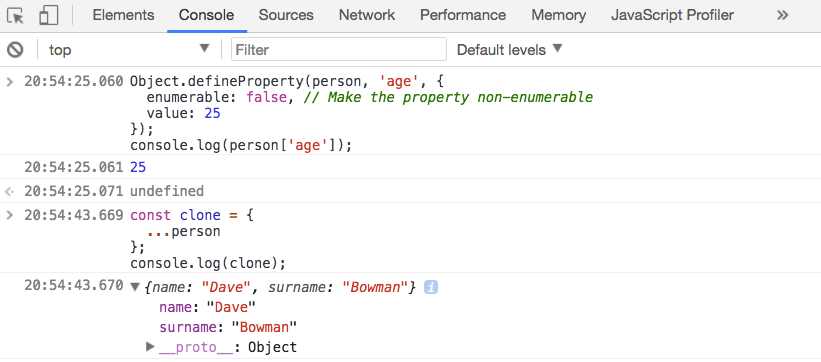Expand the __proto__ Object entry
The width and height of the screenshot is (821, 362).
pos(150,346)
